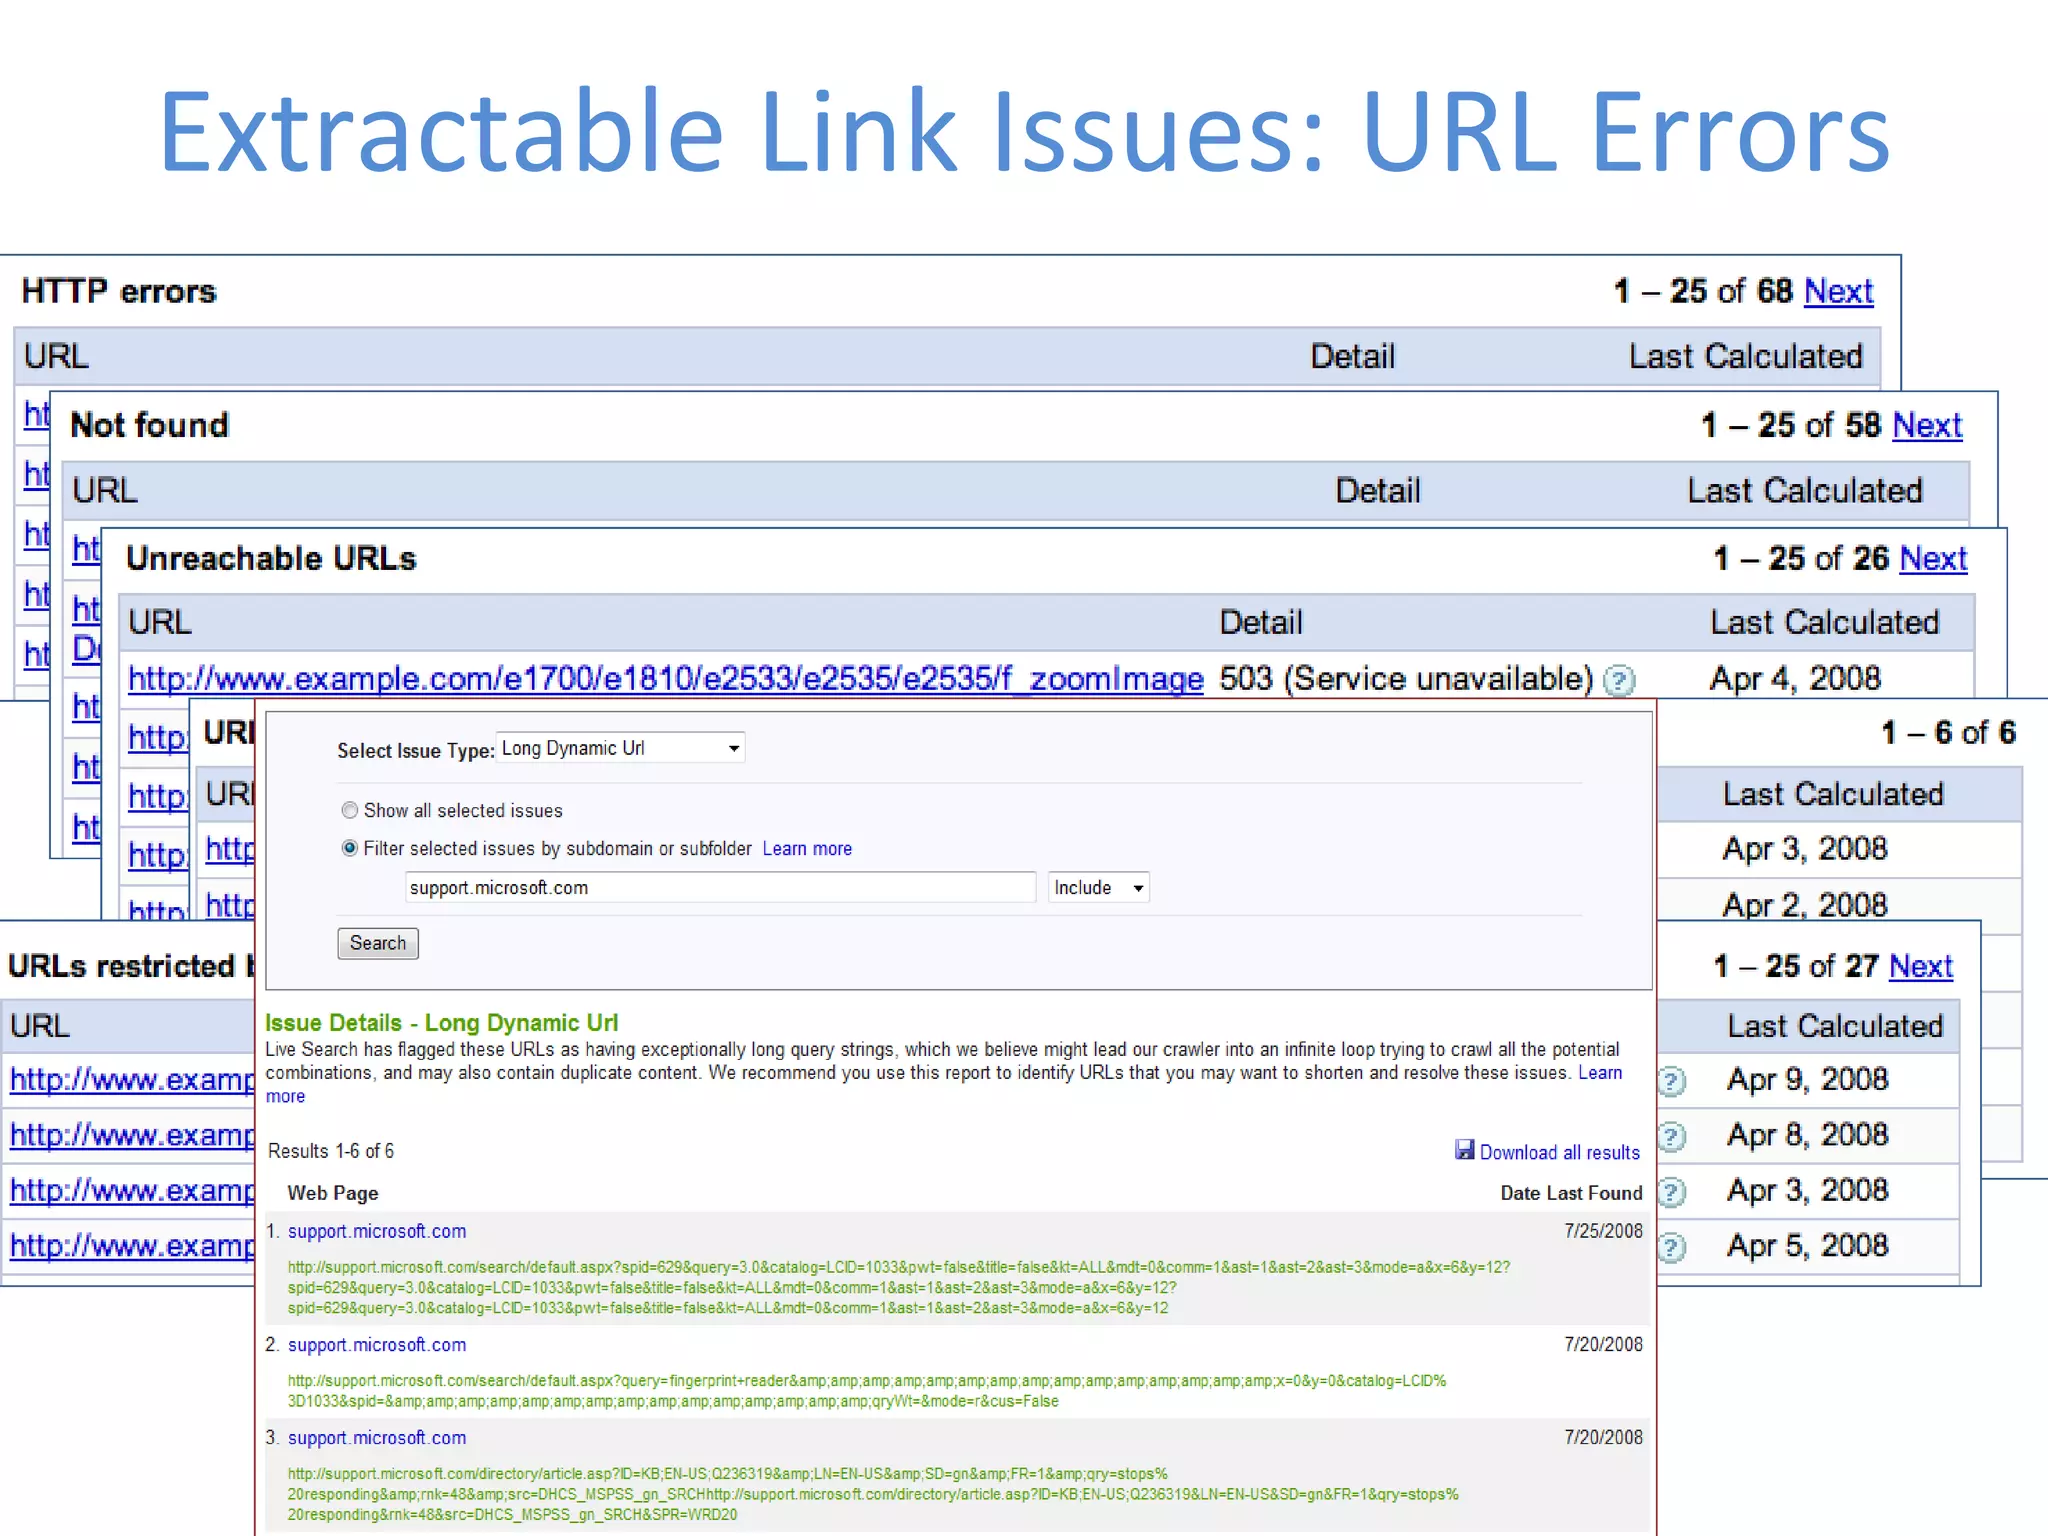This screenshot has height=1536, width=2048.
Task: Click the Date Last Found column header
Action: point(1571,1193)
